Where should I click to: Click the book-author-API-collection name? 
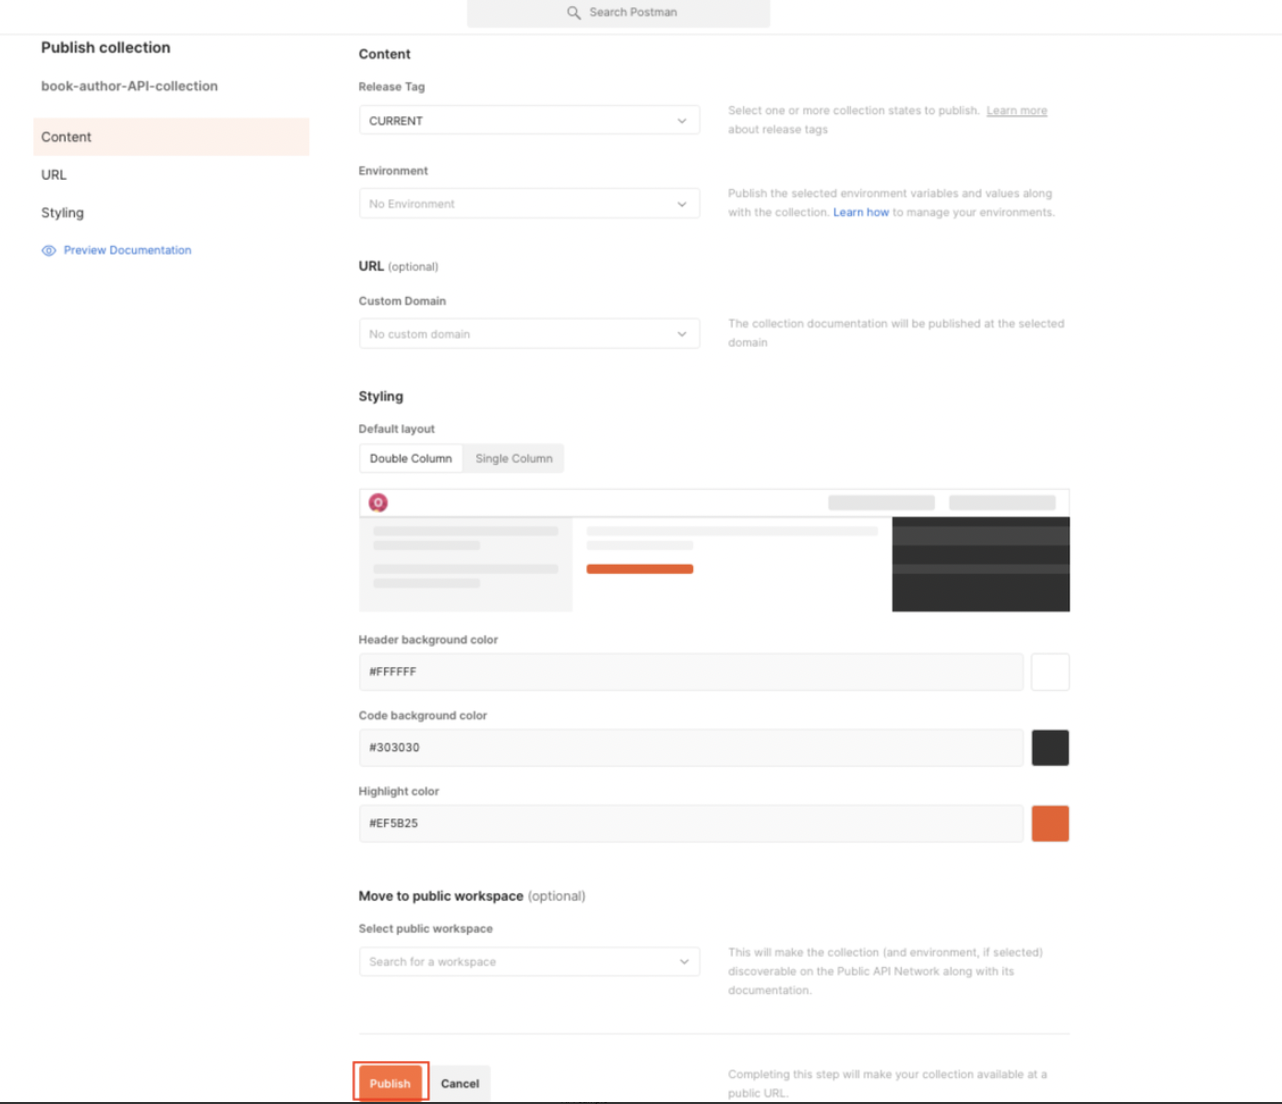pos(129,86)
